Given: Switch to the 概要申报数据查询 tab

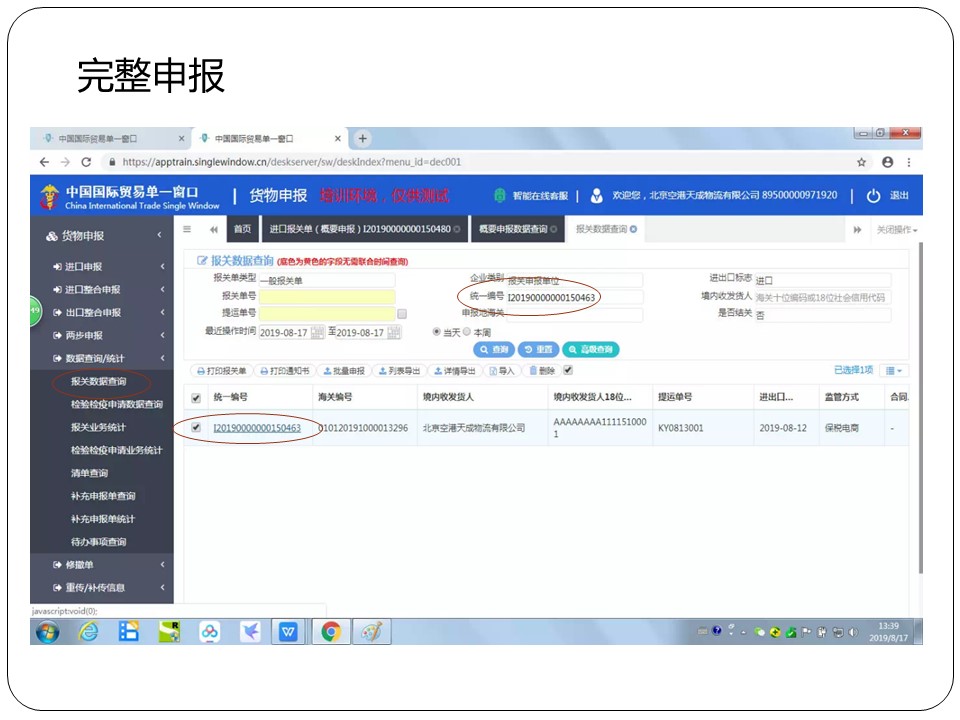Looking at the screenshot, I should click(512, 229).
